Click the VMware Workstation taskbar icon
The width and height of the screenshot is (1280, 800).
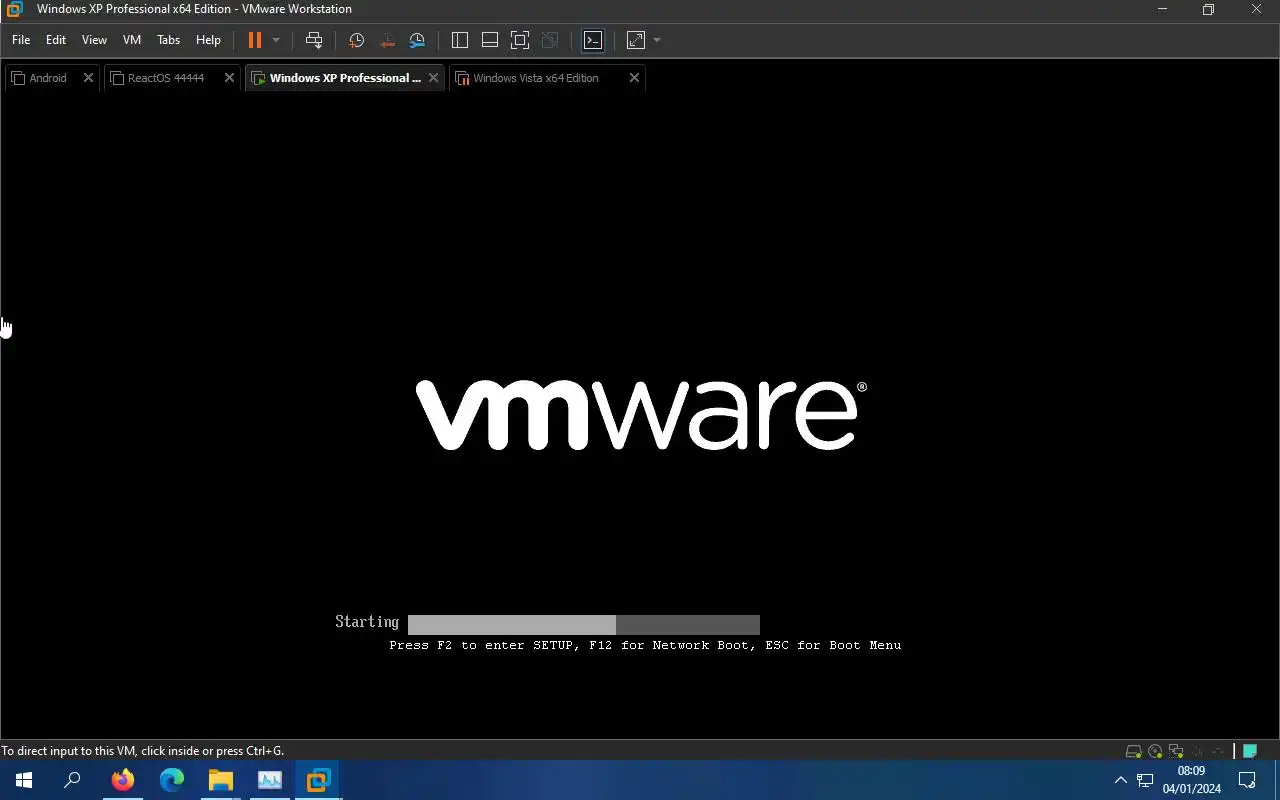click(318, 780)
